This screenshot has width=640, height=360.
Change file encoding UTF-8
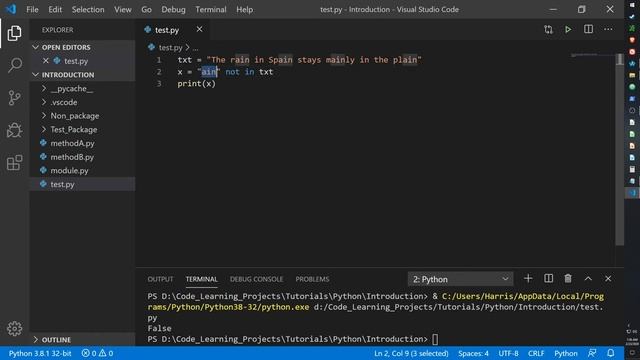(508, 353)
